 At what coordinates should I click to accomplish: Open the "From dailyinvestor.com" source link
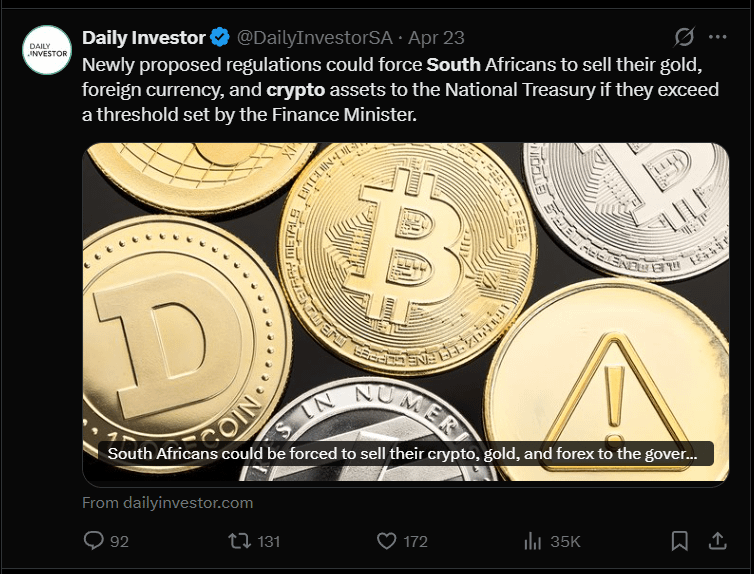(x=167, y=502)
